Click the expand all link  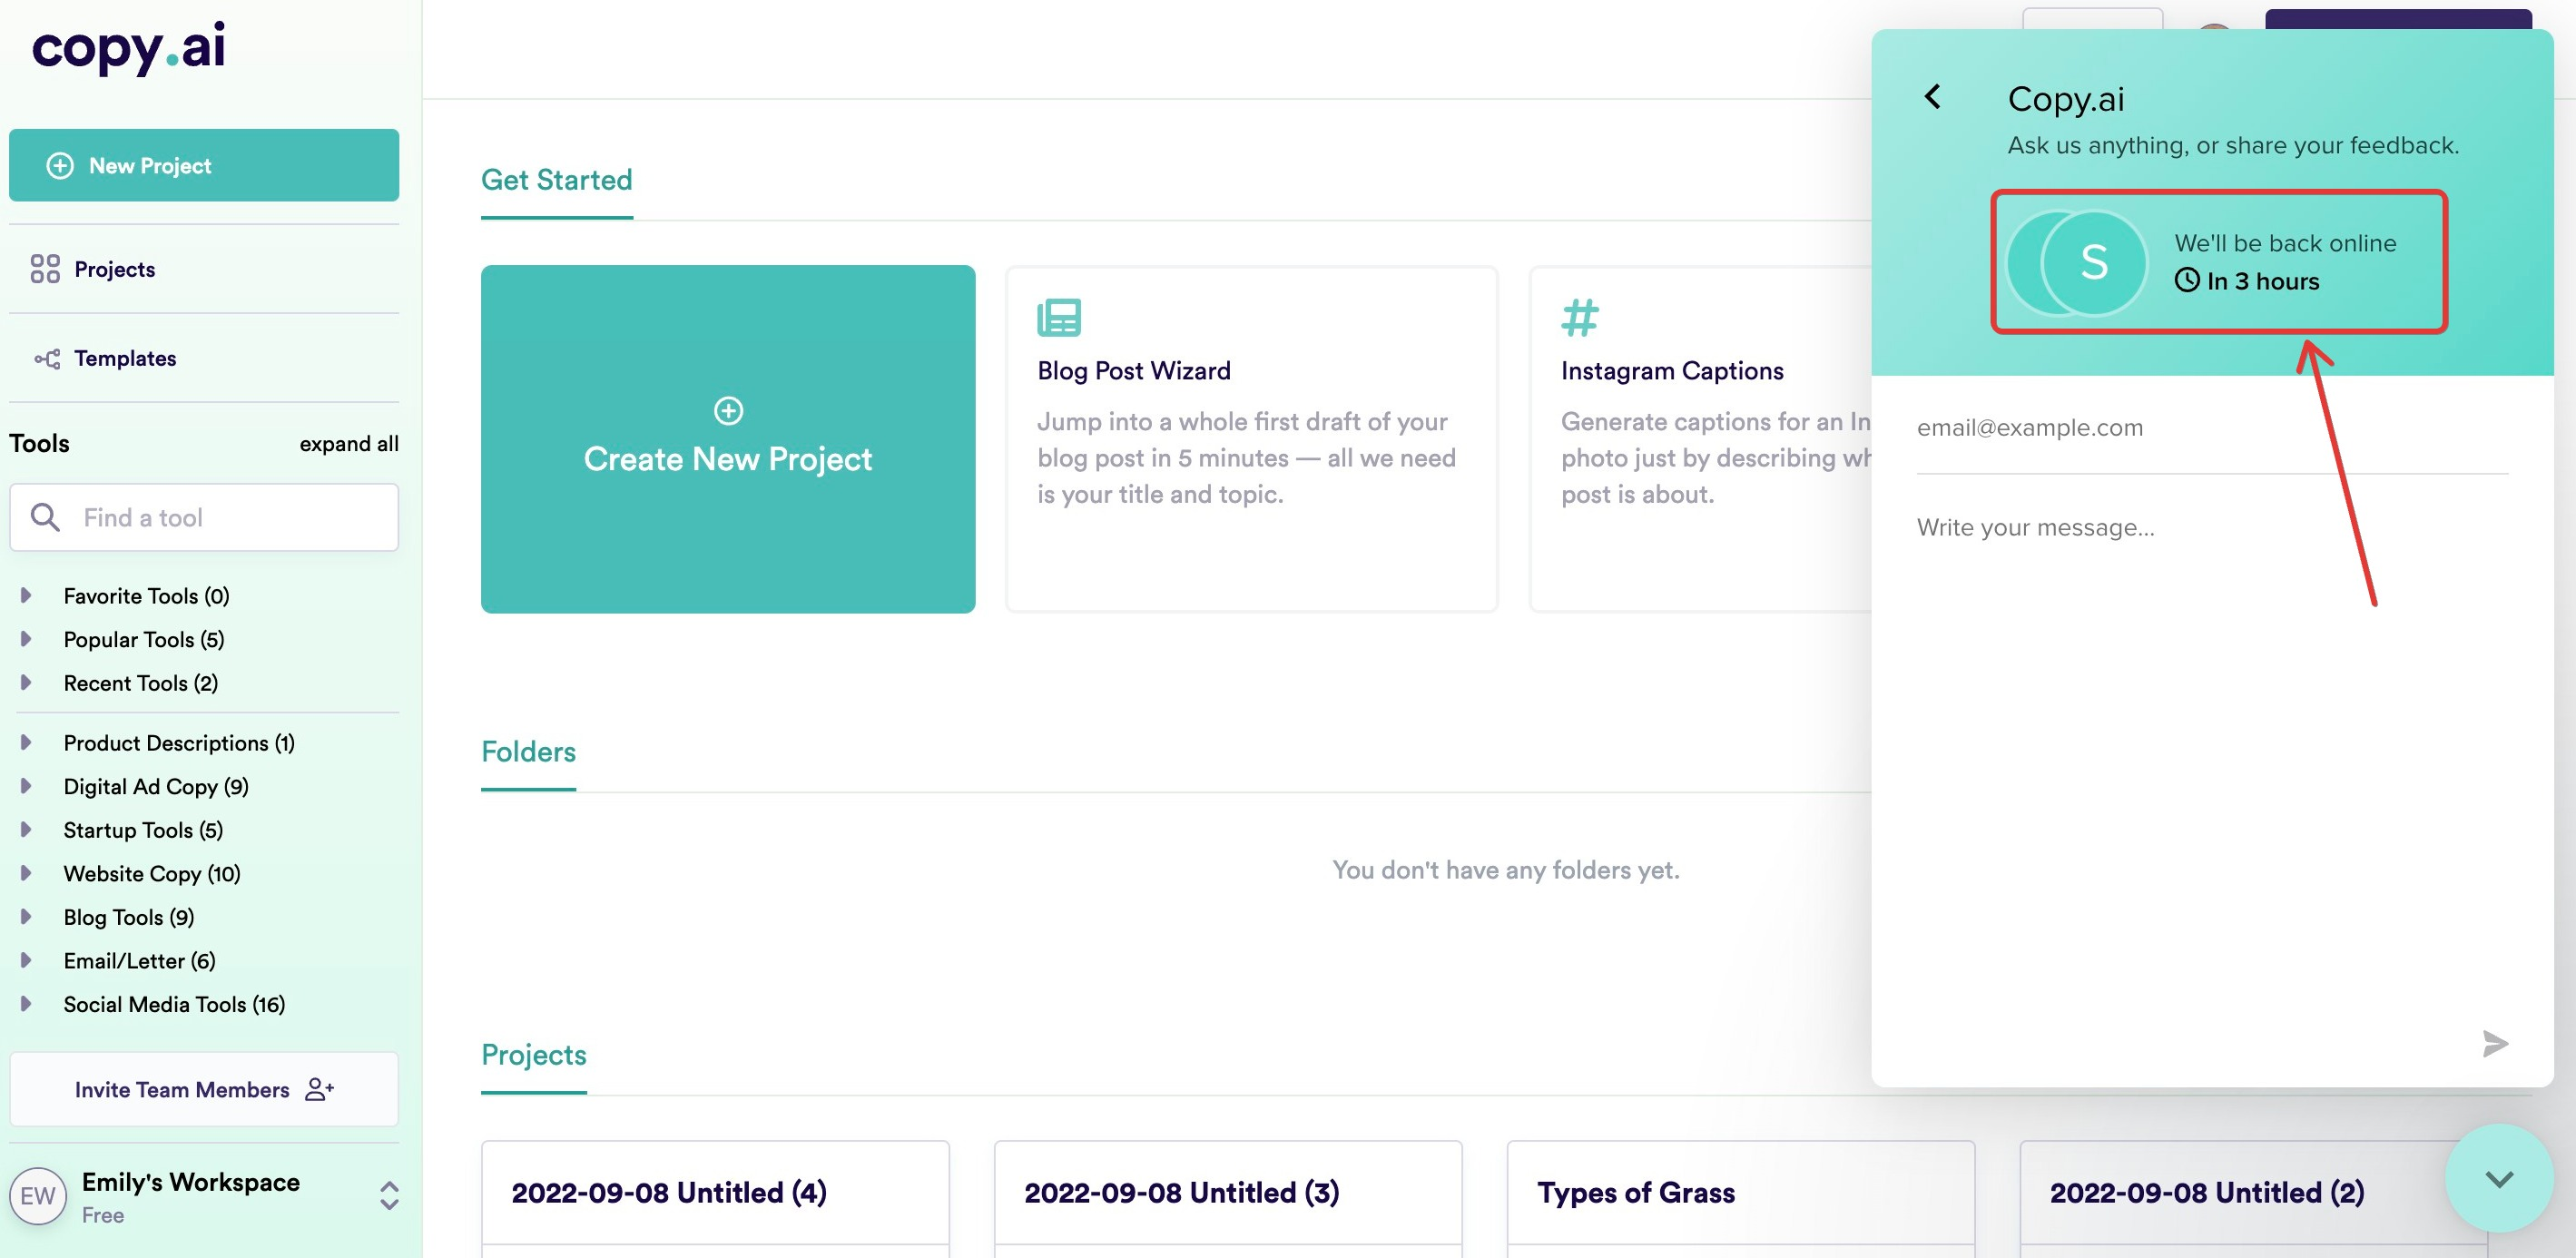[348, 444]
